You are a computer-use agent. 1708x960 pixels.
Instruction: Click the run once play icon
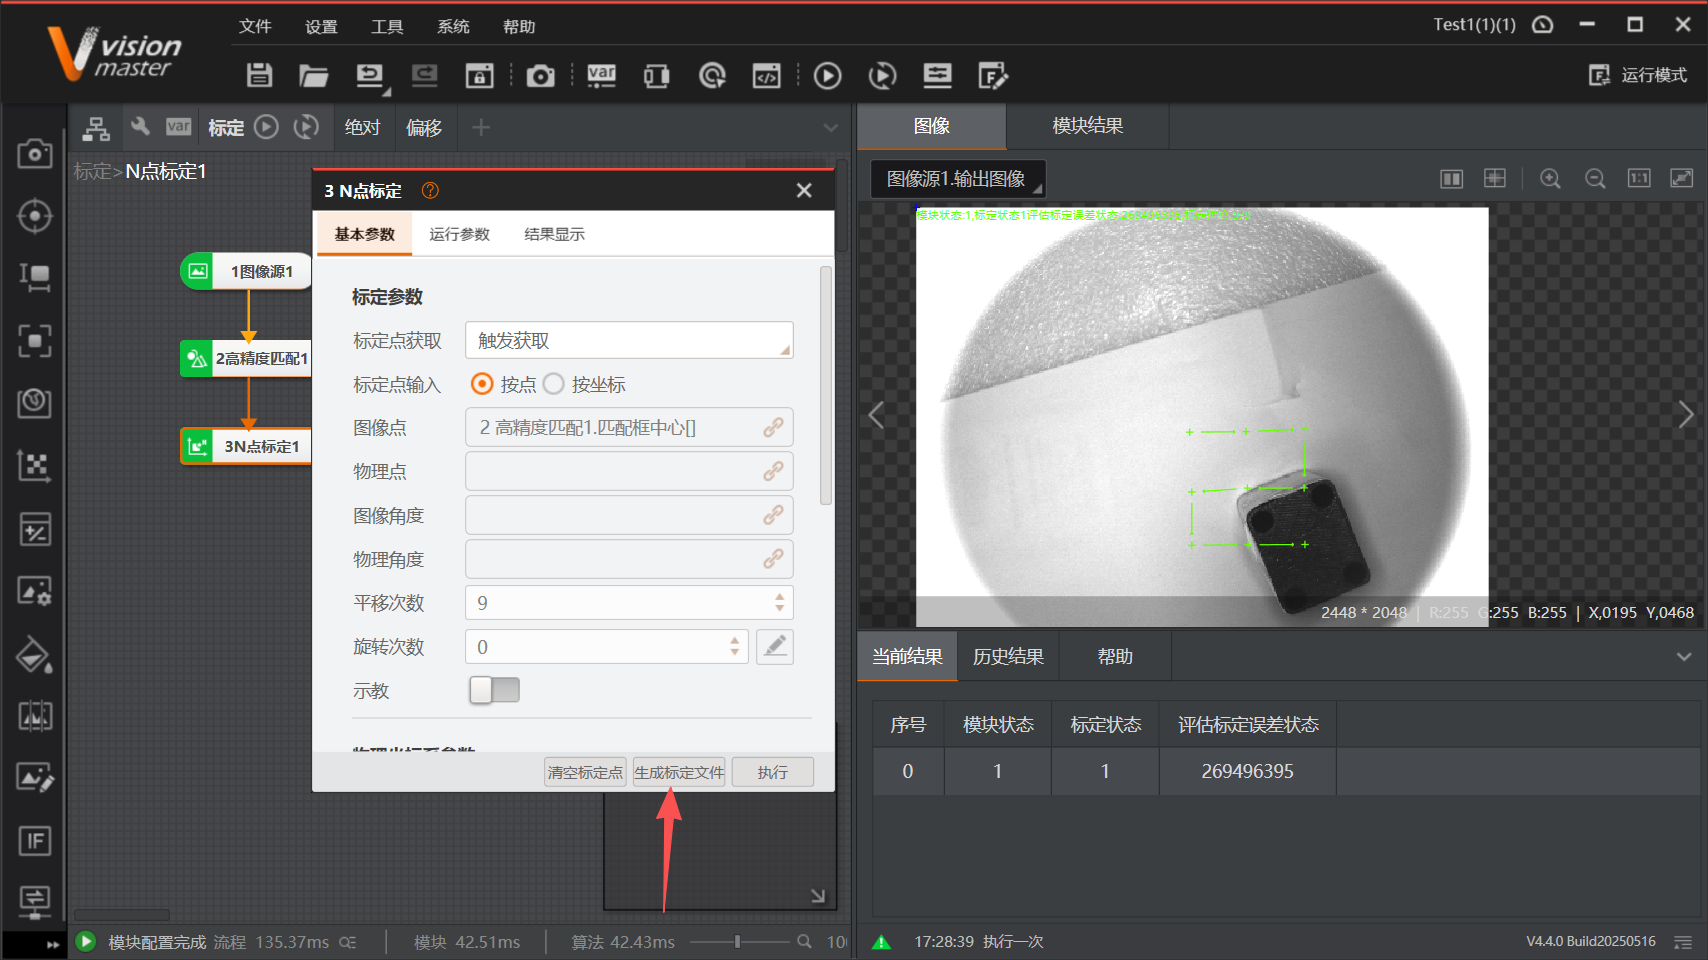click(827, 75)
